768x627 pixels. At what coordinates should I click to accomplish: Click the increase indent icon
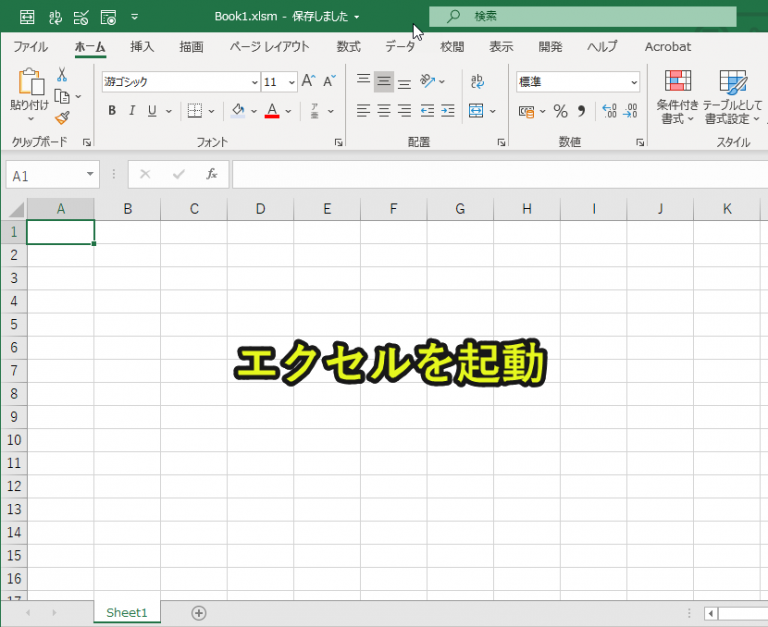[447, 111]
